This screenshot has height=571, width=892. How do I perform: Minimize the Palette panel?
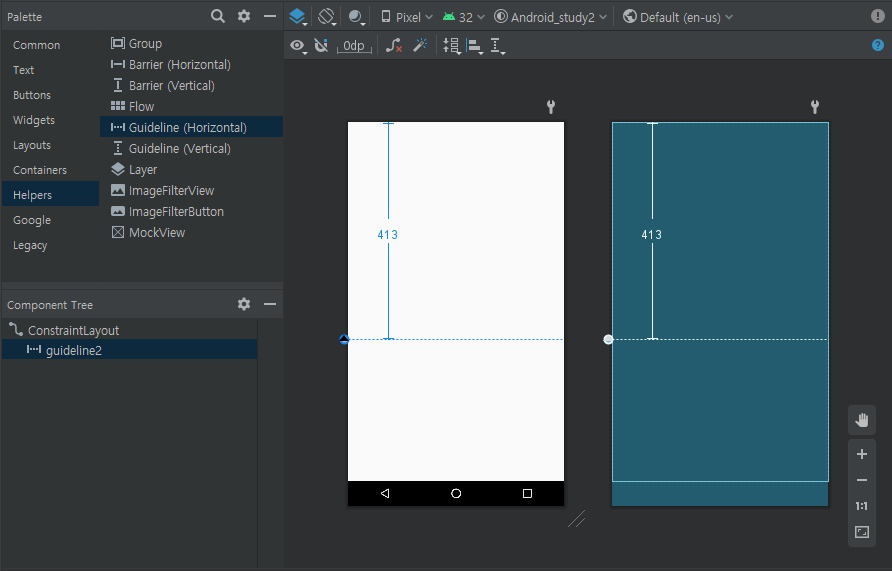[x=270, y=16]
